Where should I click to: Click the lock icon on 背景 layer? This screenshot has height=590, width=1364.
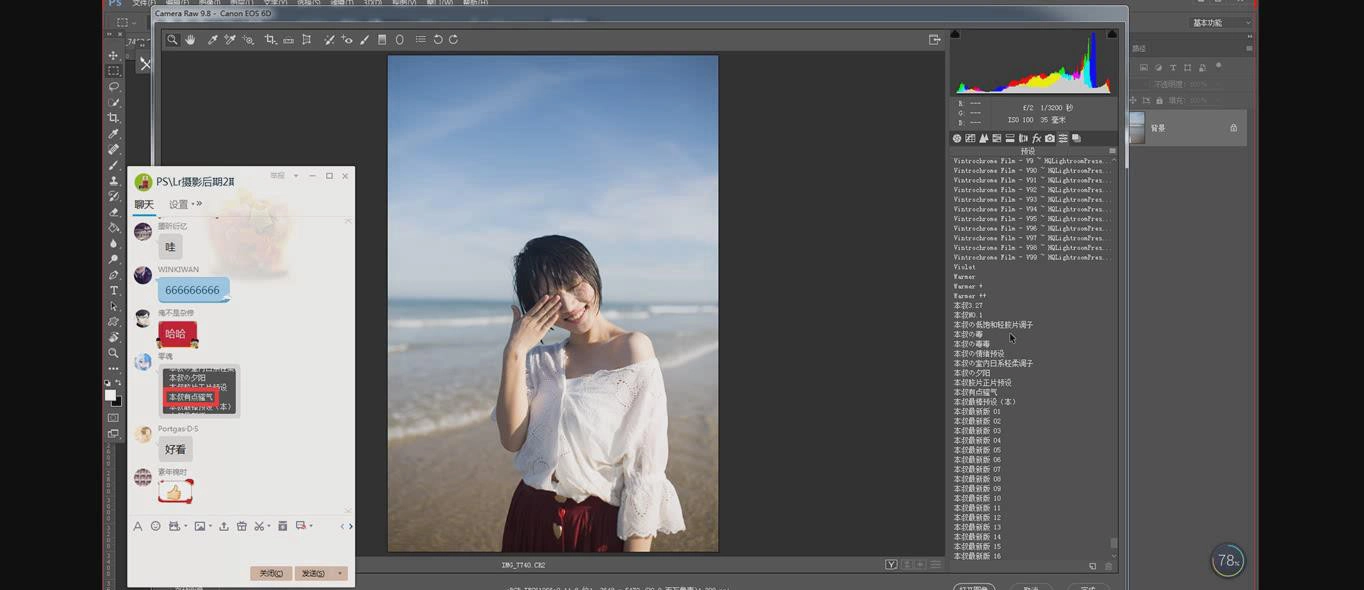point(1233,128)
